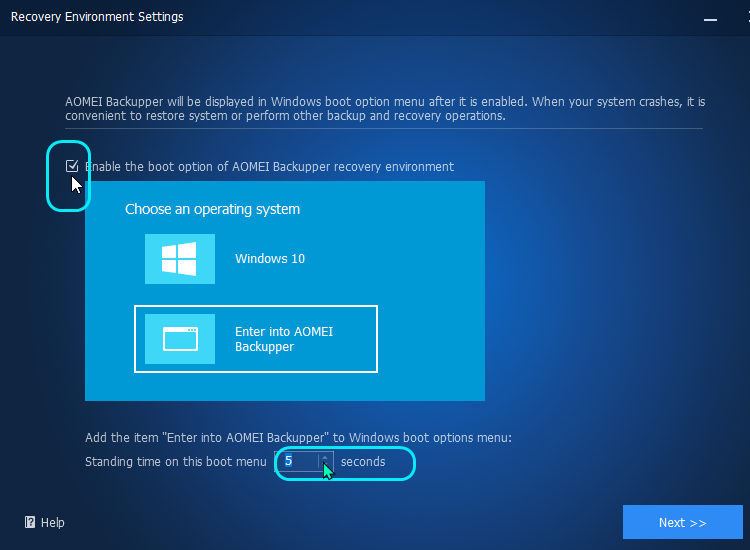Click the Recovery Environment Settings title
The width and height of the screenshot is (750, 550).
[x=97, y=17]
